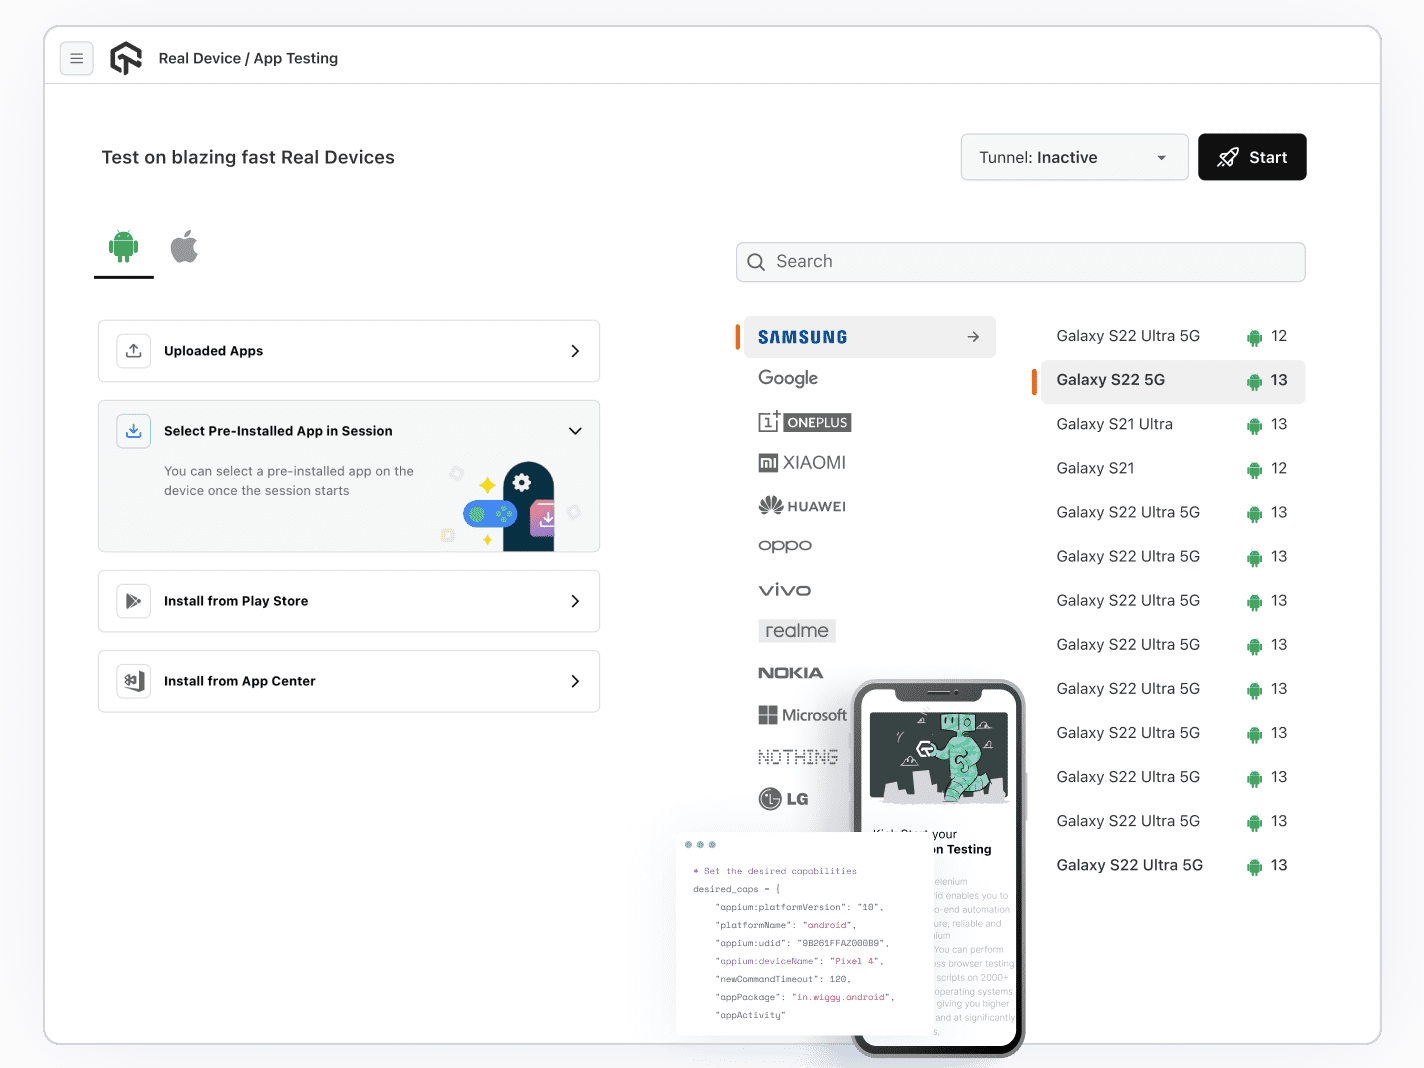1424x1068 pixels.
Task: Click the Android 13 icon beside Galaxy S22 5G
Action: tap(1254, 381)
